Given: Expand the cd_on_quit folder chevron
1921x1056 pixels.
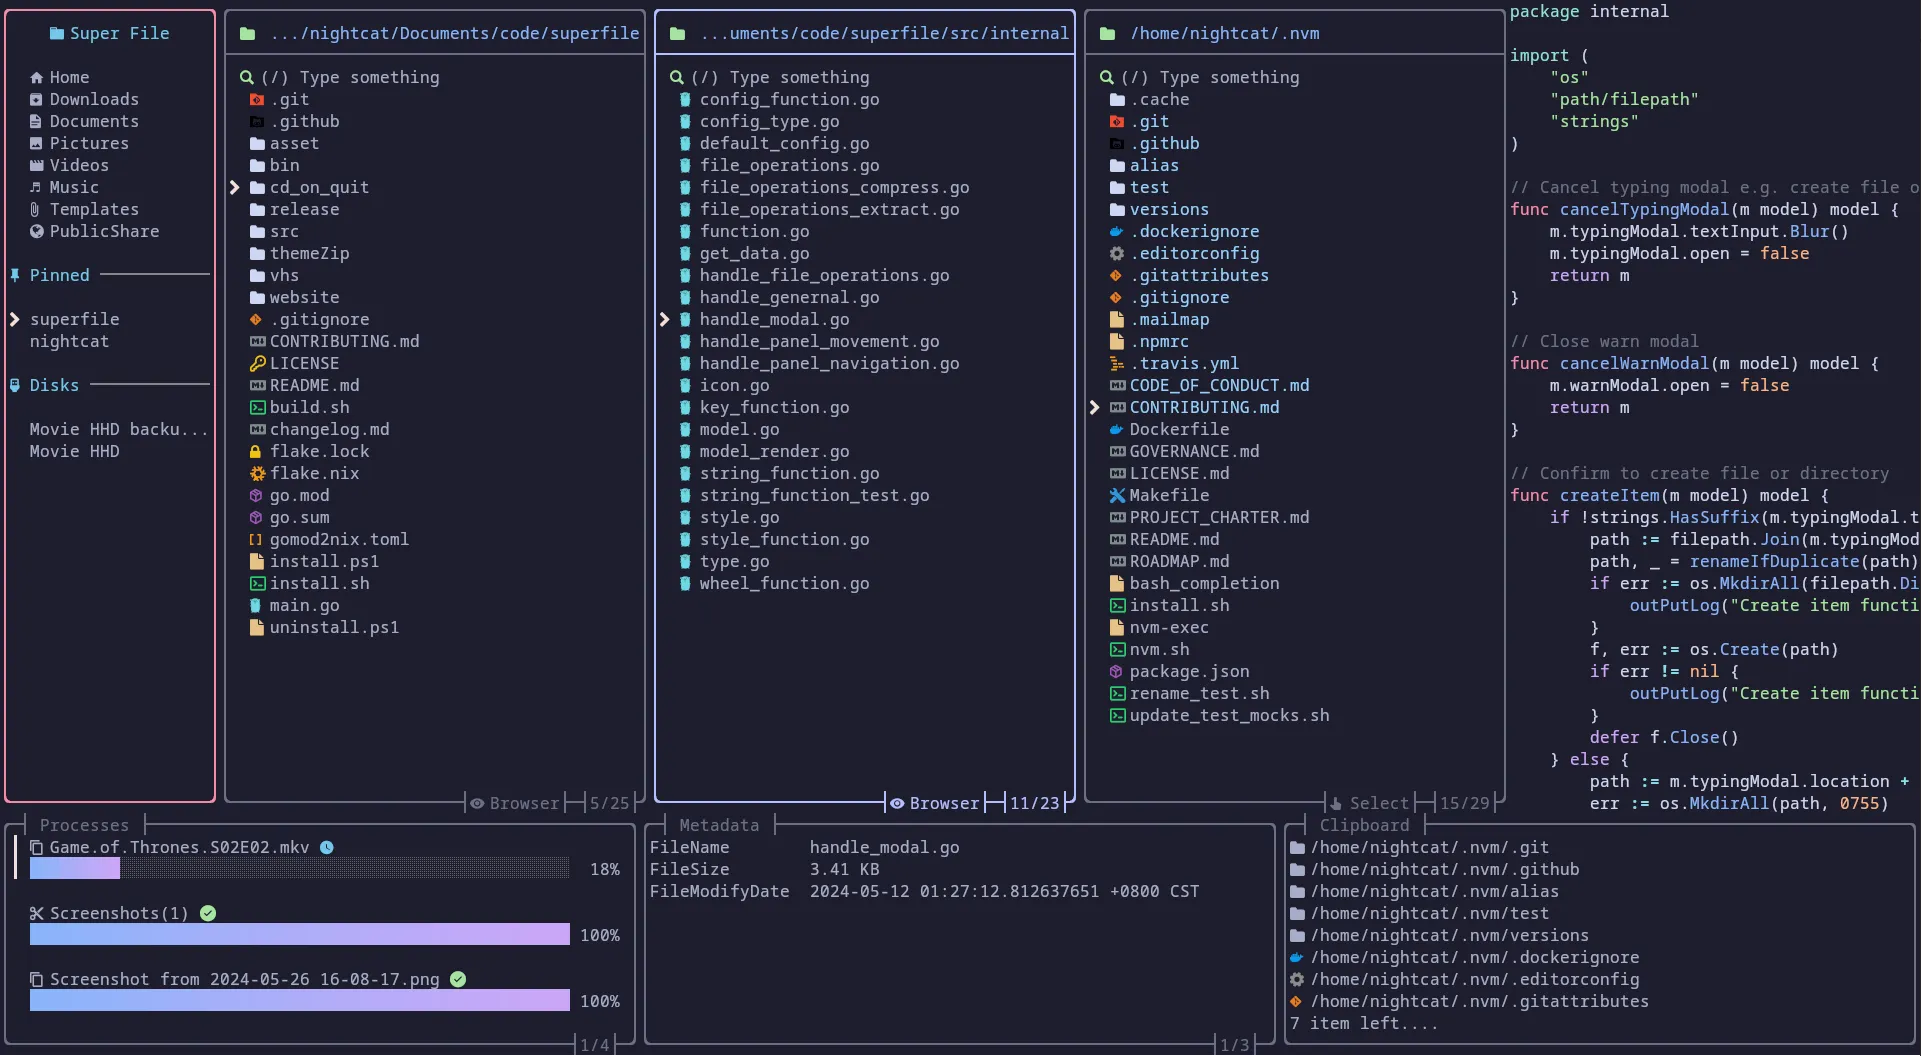Looking at the screenshot, I should [x=236, y=187].
